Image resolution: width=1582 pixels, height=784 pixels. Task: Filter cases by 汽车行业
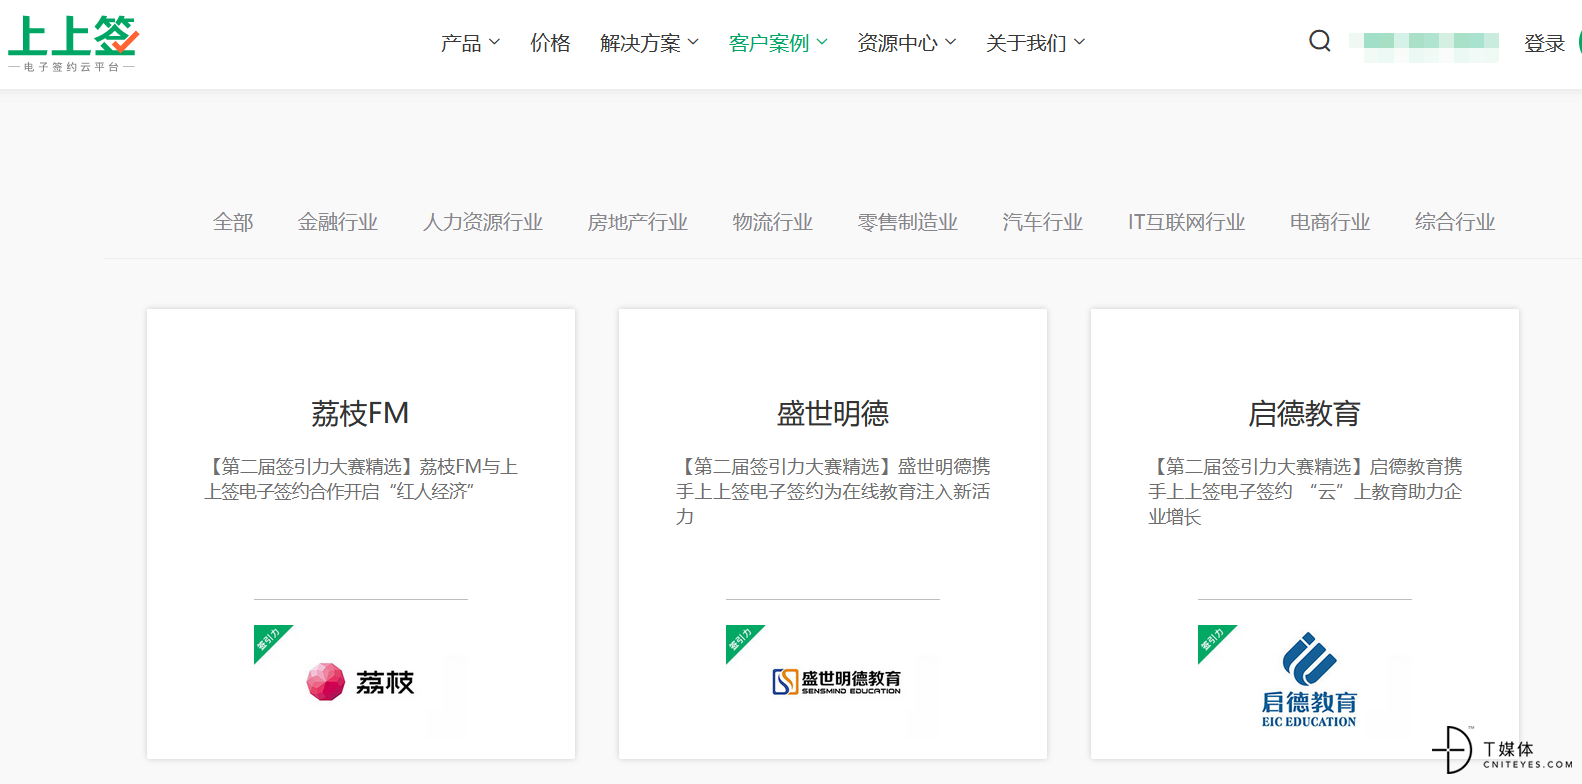1043,222
